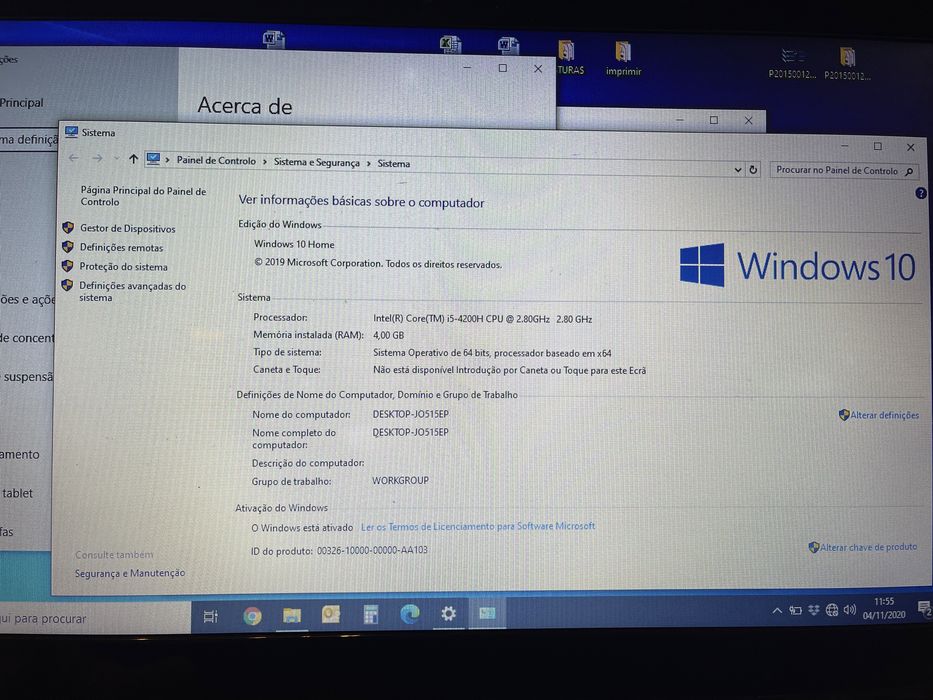Click the Forward arrow in Sistema window
The height and width of the screenshot is (700, 933).
[x=97, y=158]
